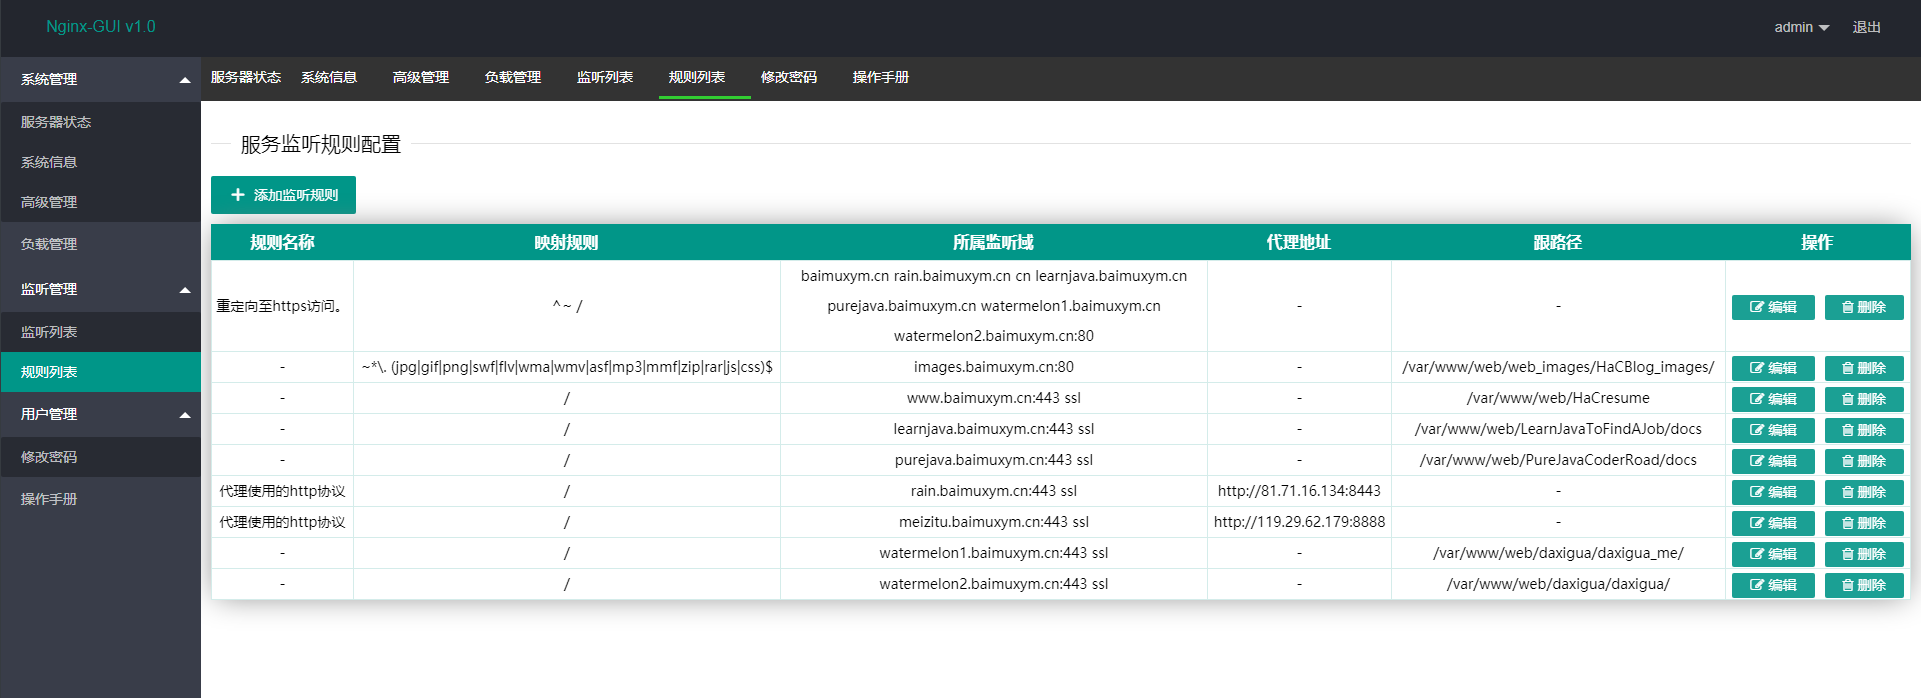This screenshot has height=698, width=1921.
Task: Select the /var/www/web/daxigua/daxigua_me/ path cell
Action: click(1558, 553)
